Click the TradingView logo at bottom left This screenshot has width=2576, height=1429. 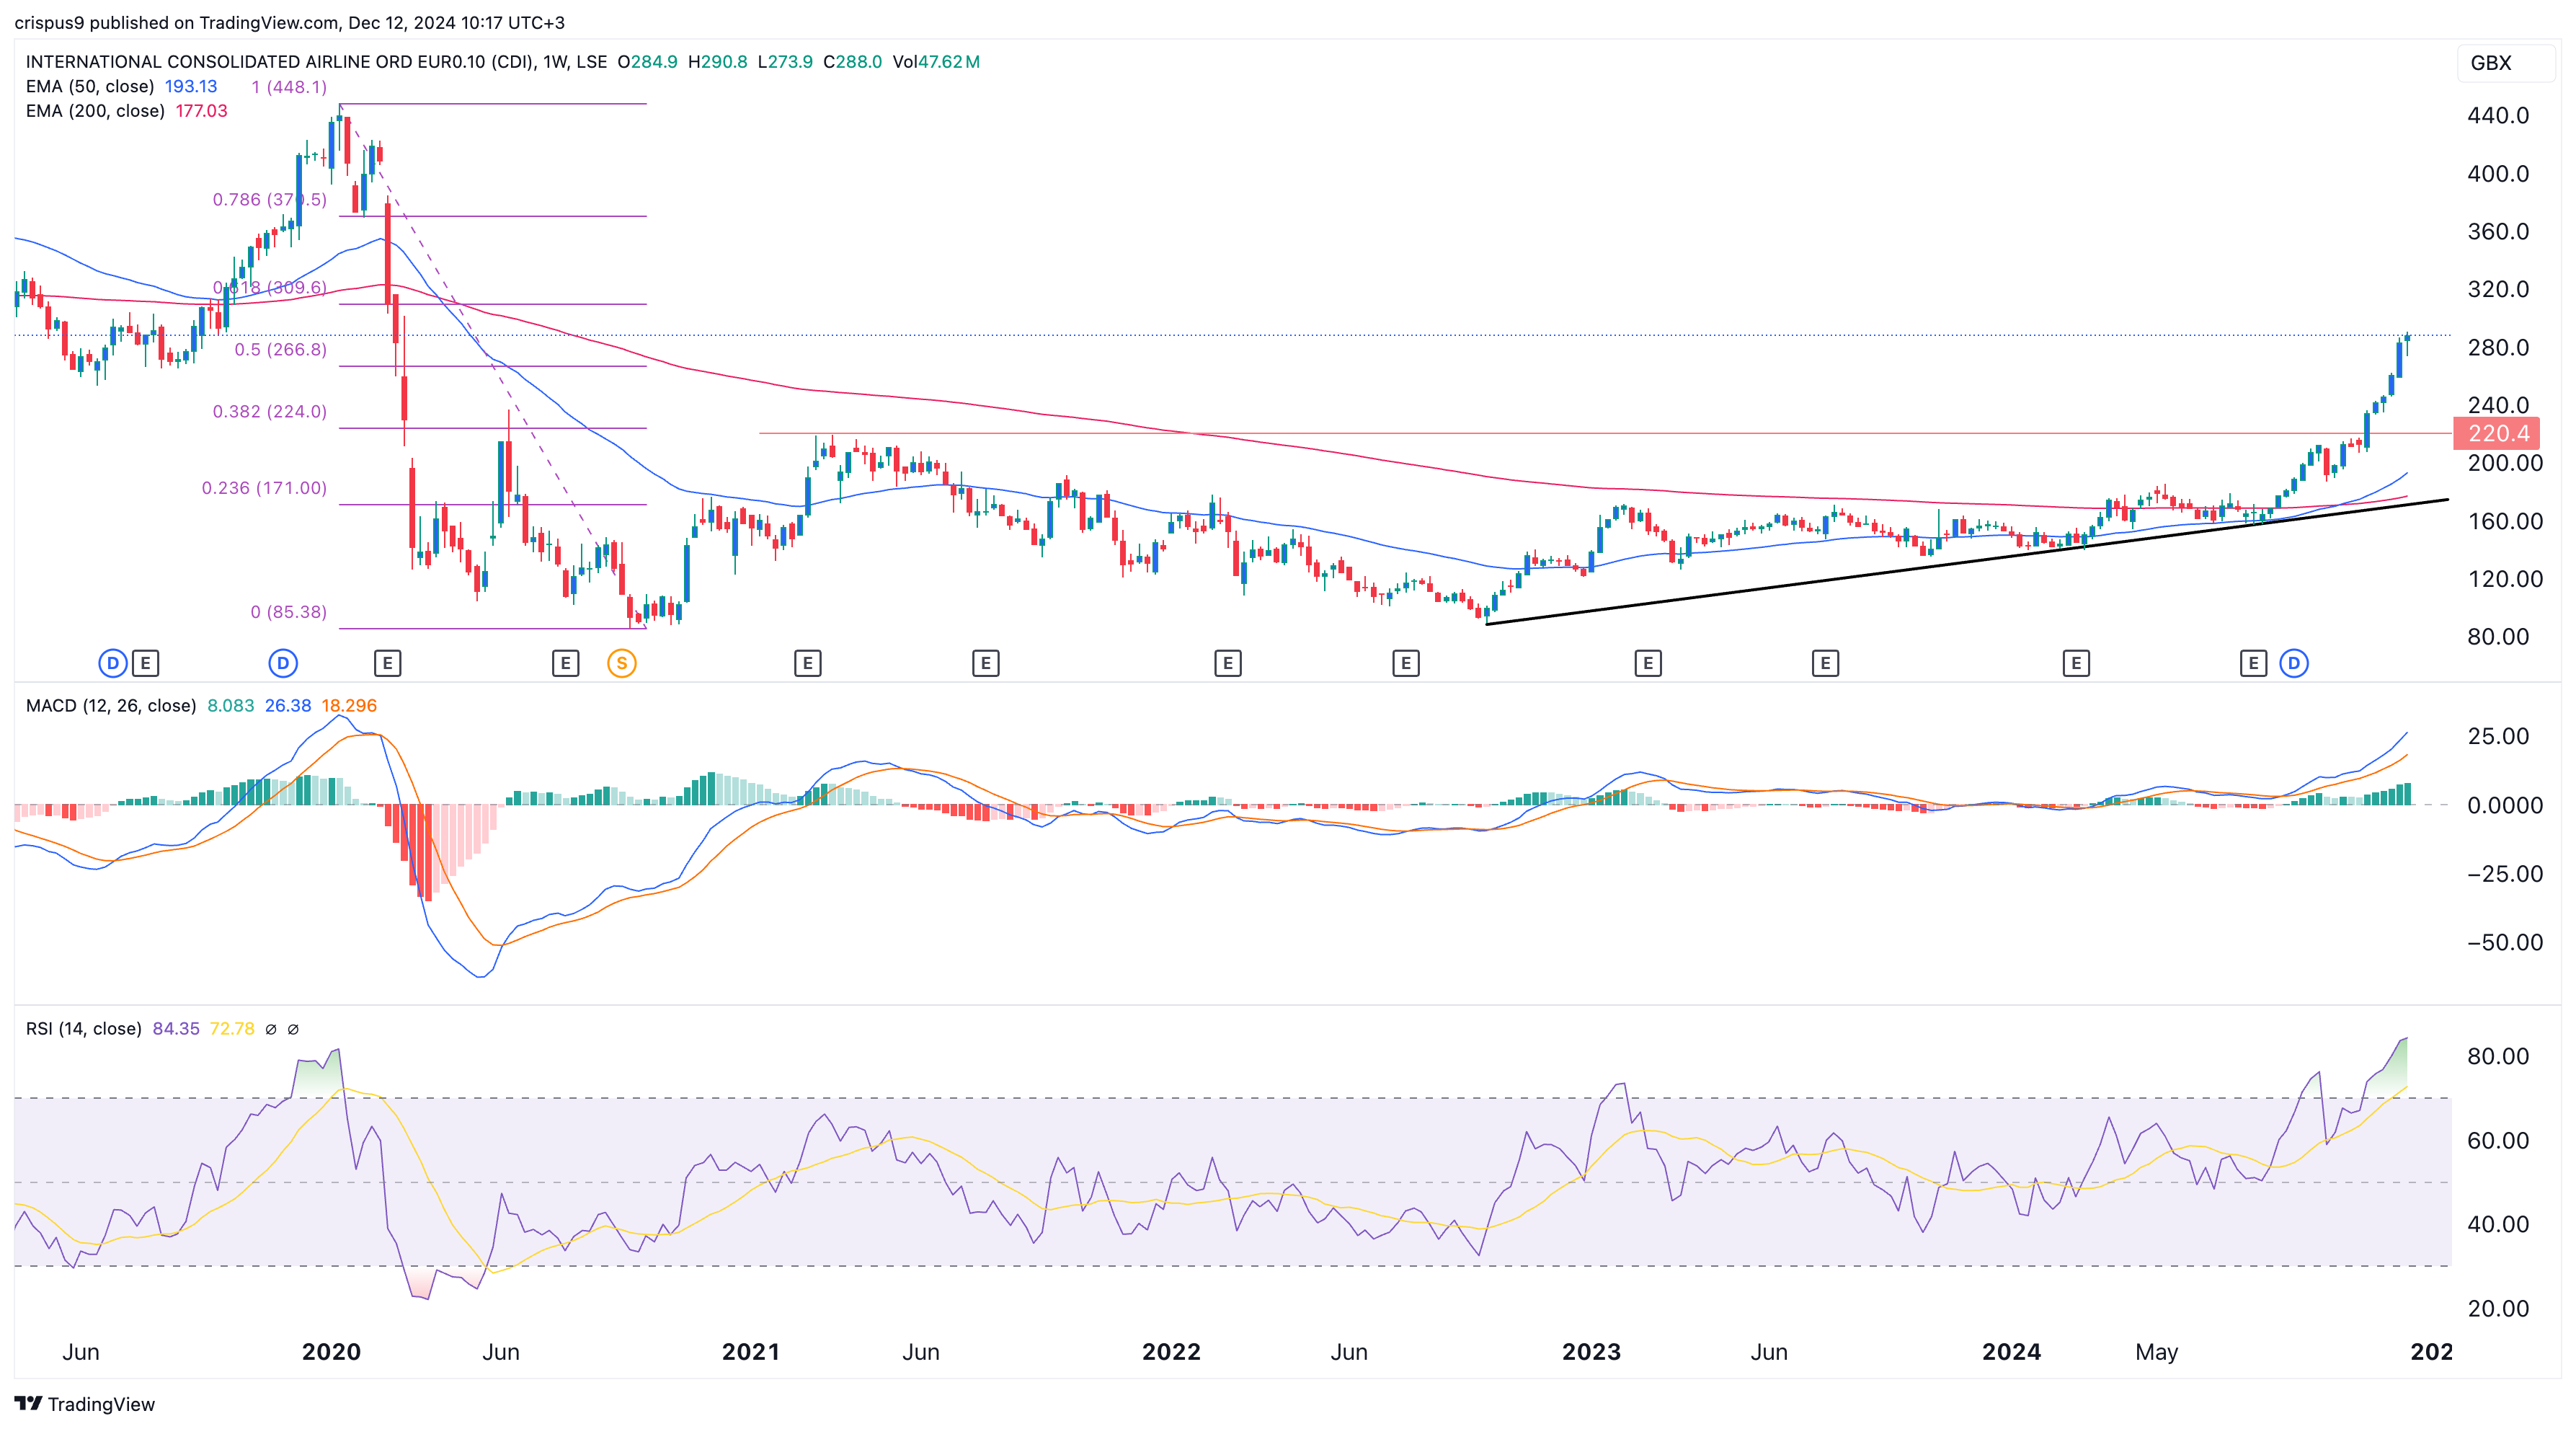pyautogui.click(x=85, y=1404)
